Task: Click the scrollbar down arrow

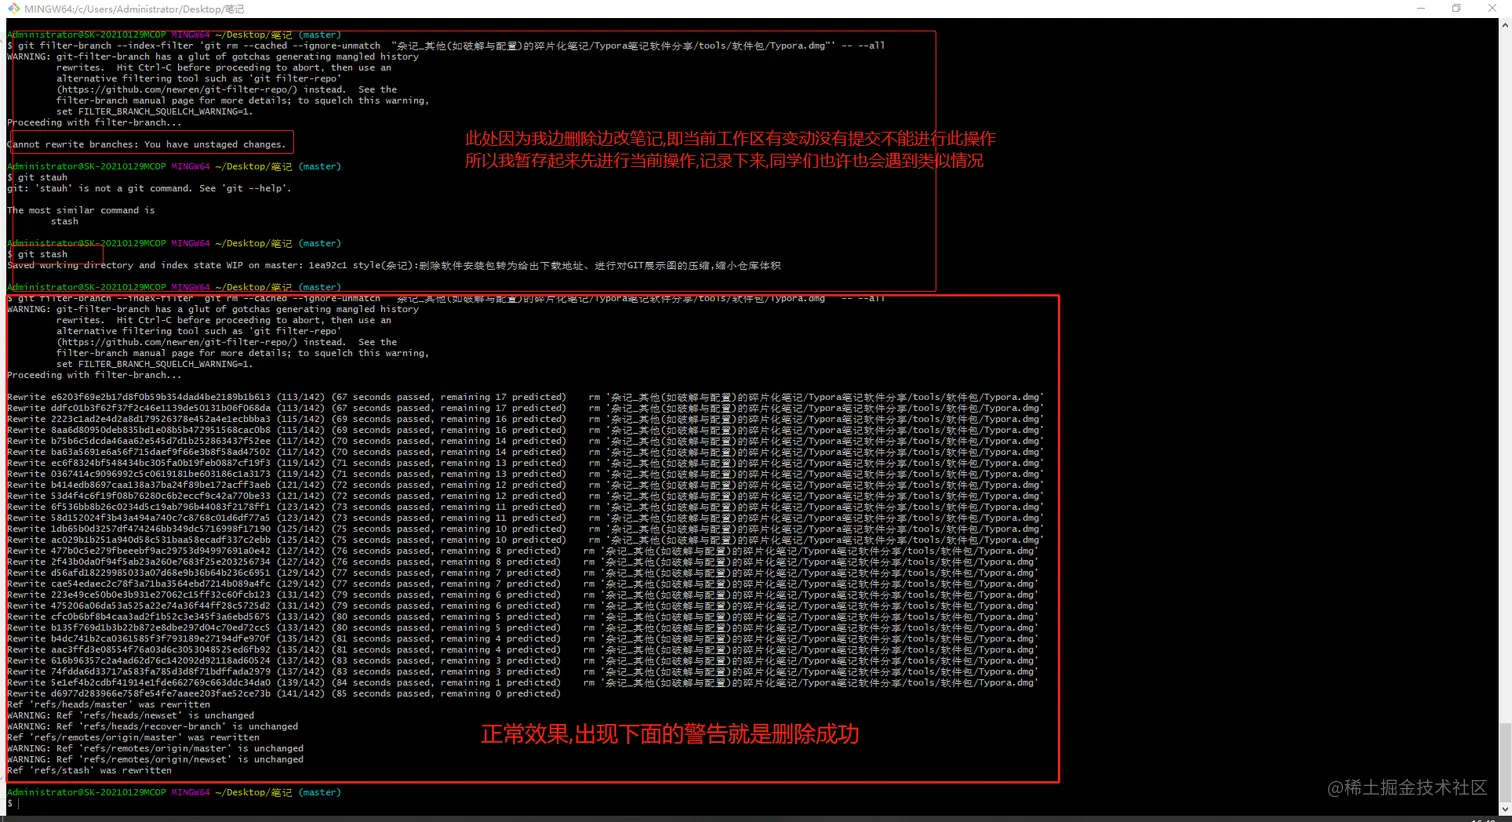Action: pyautogui.click(x=1505, y=809)
